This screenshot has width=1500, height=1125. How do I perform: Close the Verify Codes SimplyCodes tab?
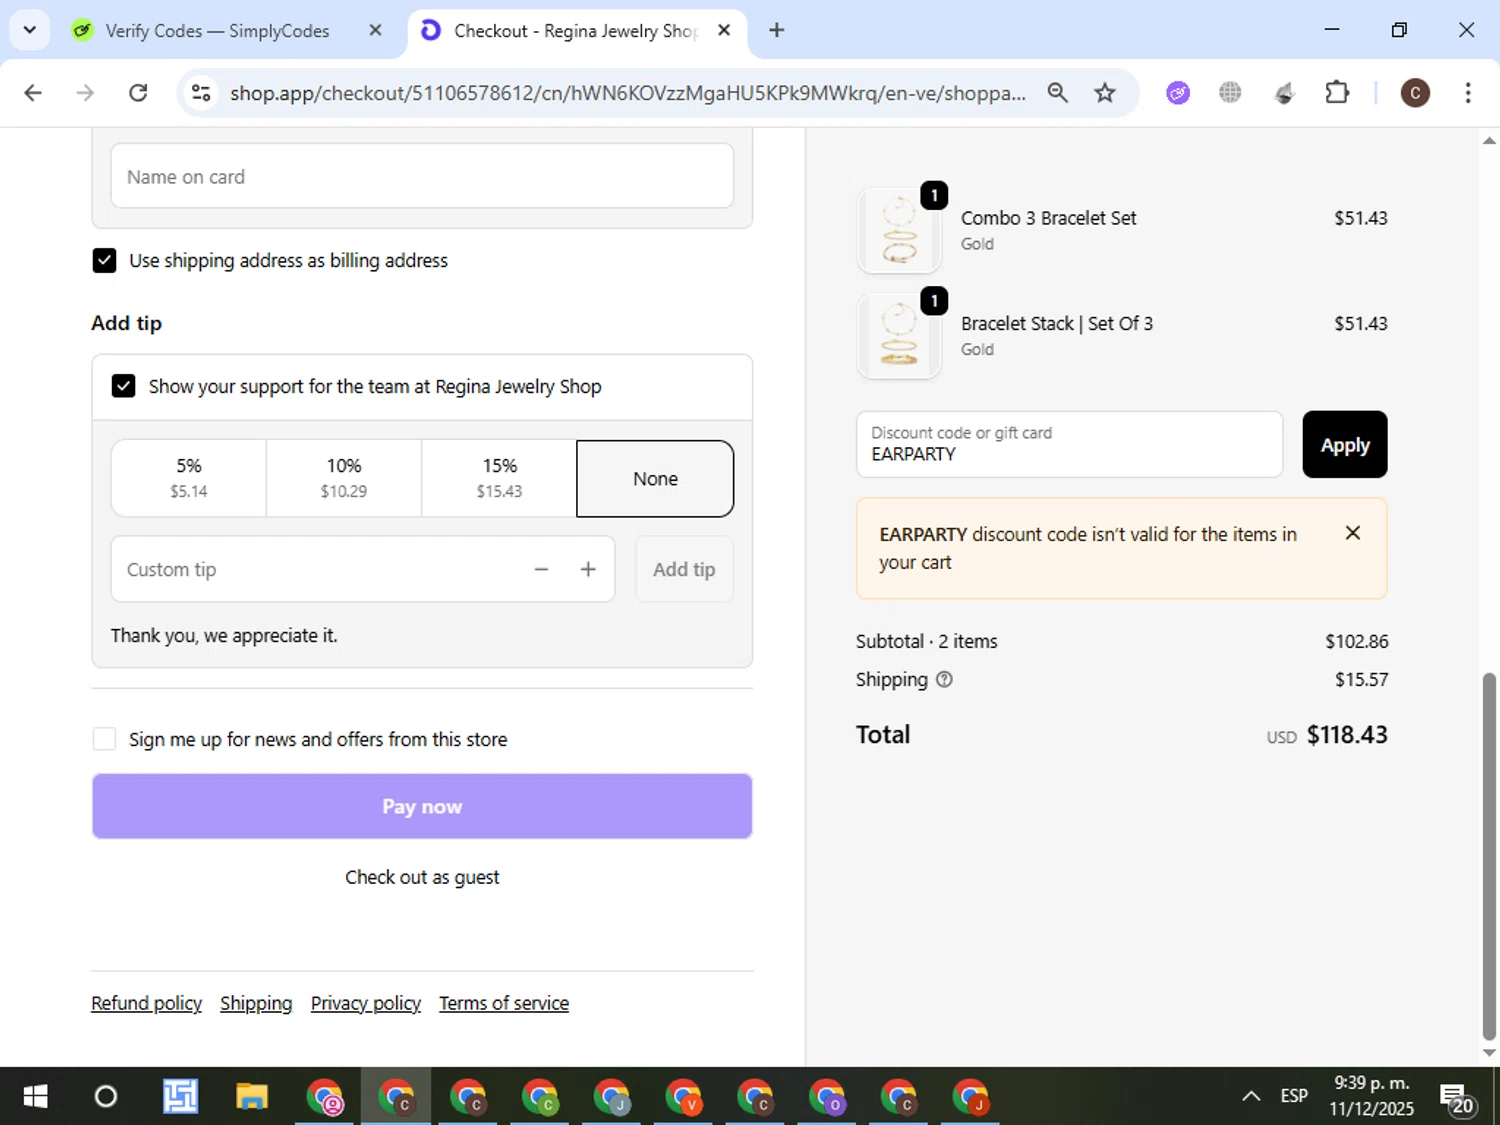[x=375, y=30]
